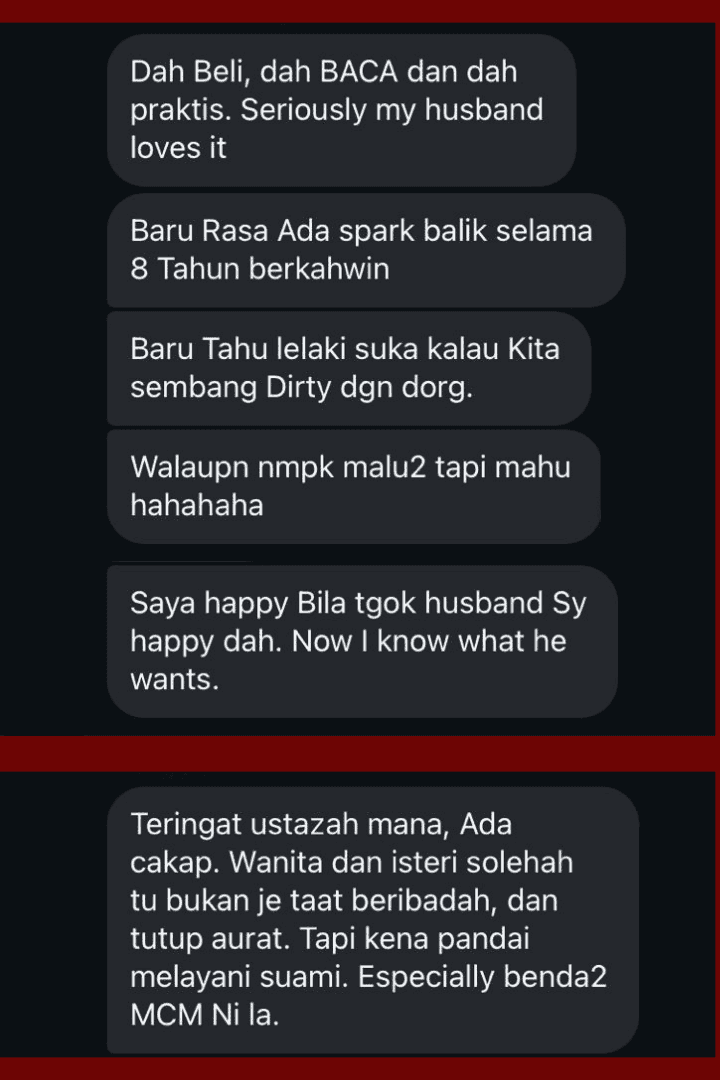Viewport: 720px width, 1080px height.
Task: Click the phrase "Seriously my husband"
Action: 391,110
